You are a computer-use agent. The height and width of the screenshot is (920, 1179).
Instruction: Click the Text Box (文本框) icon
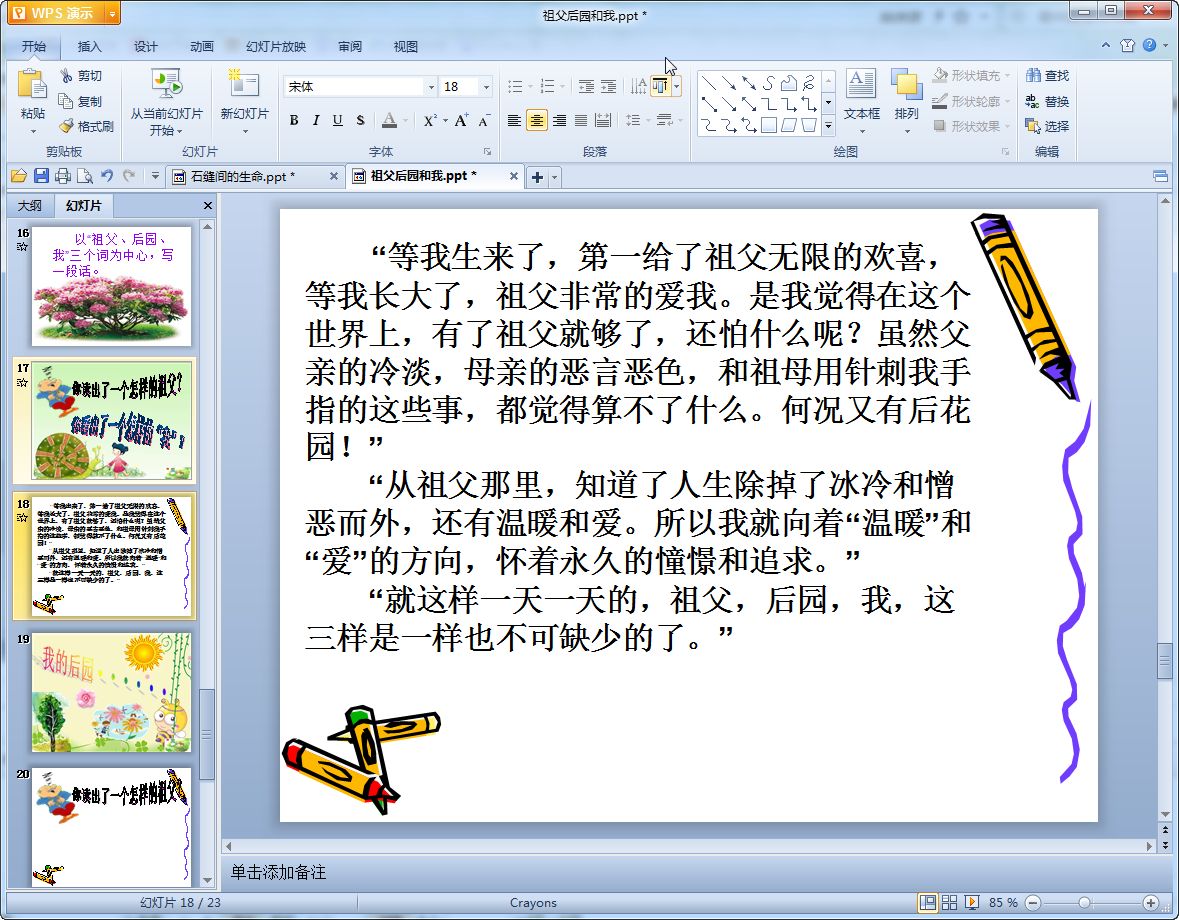861,84
